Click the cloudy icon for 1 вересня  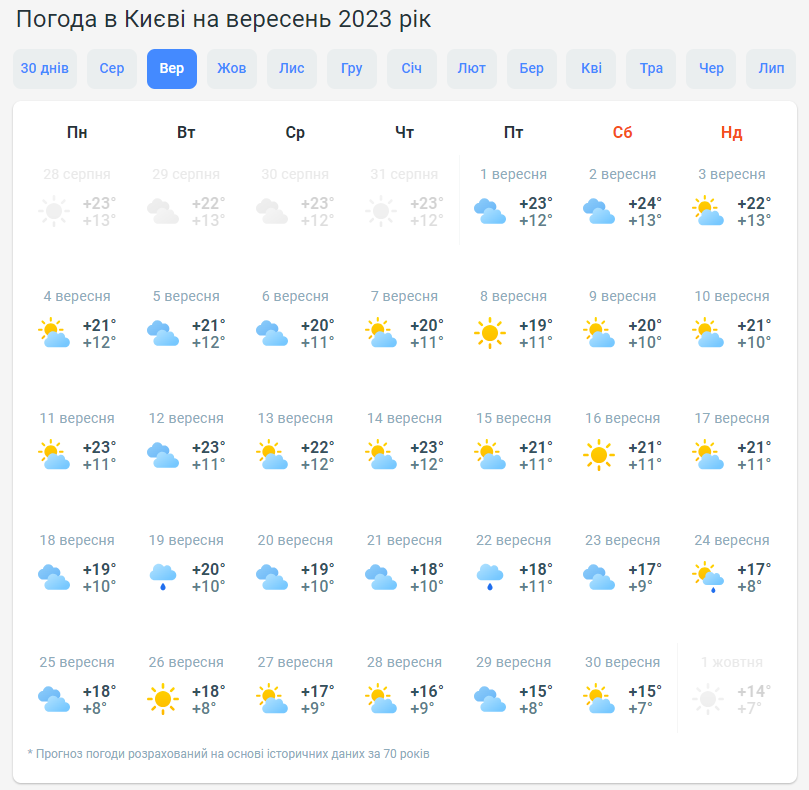(x=489, y=211)
